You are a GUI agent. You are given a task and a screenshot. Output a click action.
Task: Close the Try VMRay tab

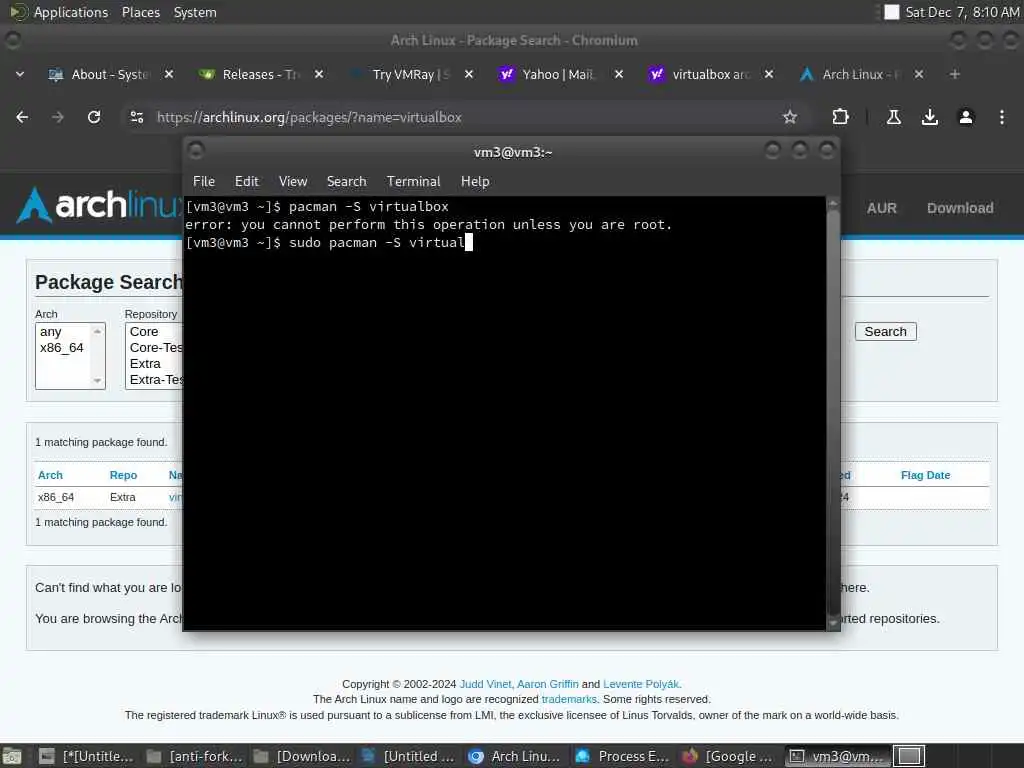tap(469, 74)
